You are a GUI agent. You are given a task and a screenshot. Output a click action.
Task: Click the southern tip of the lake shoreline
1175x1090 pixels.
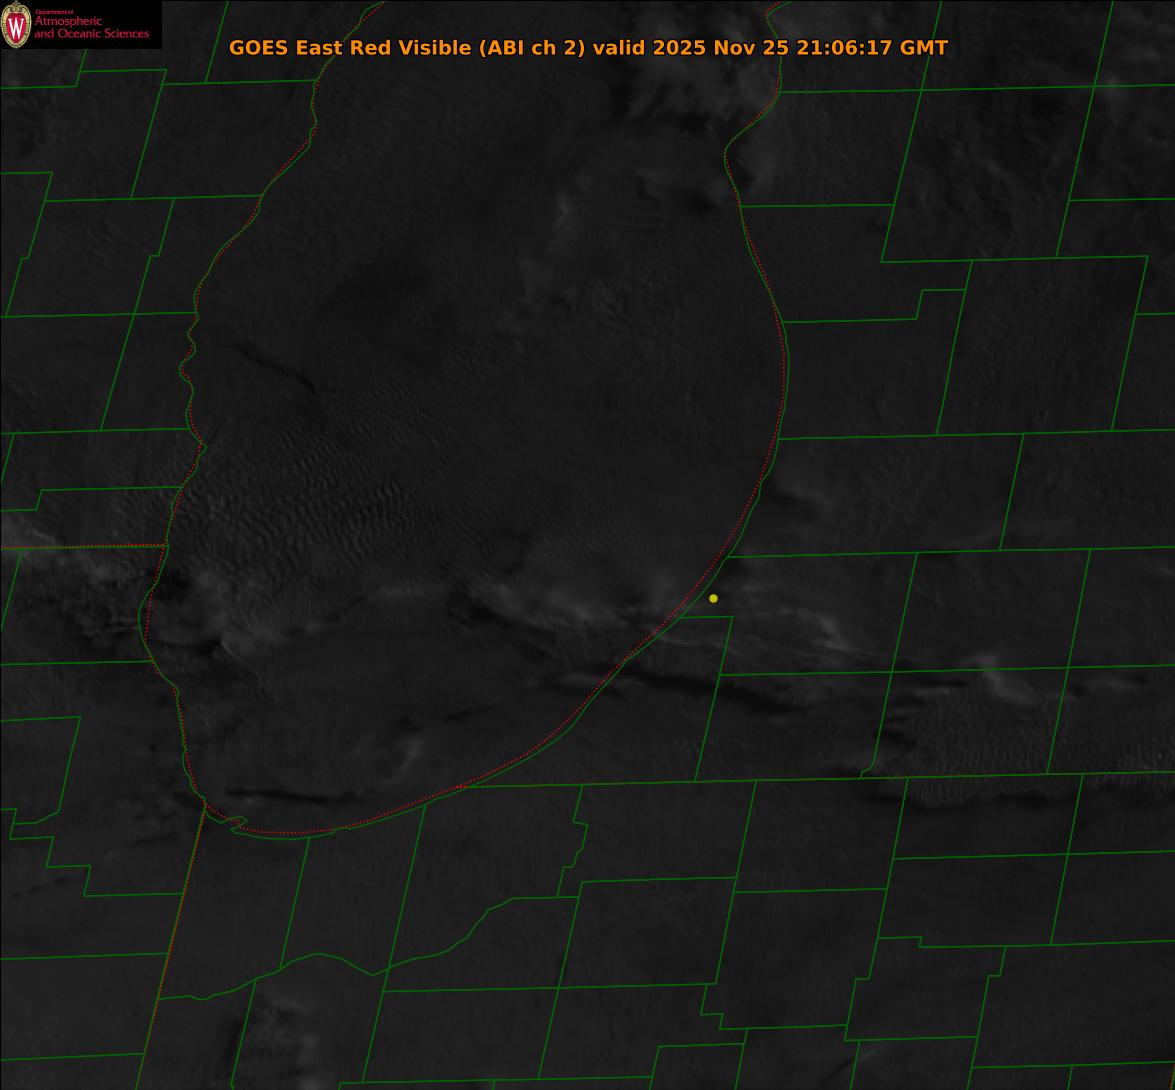pos(290,832)
